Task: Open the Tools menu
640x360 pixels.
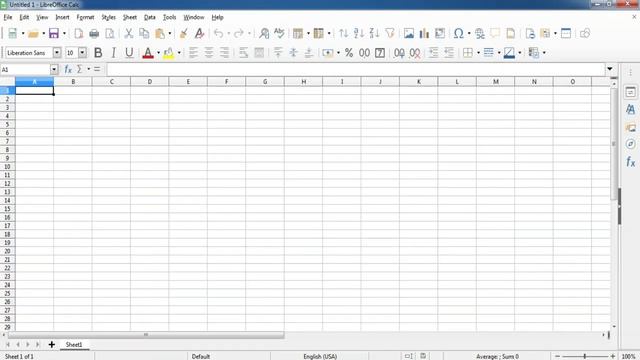Action: [169, 17]
